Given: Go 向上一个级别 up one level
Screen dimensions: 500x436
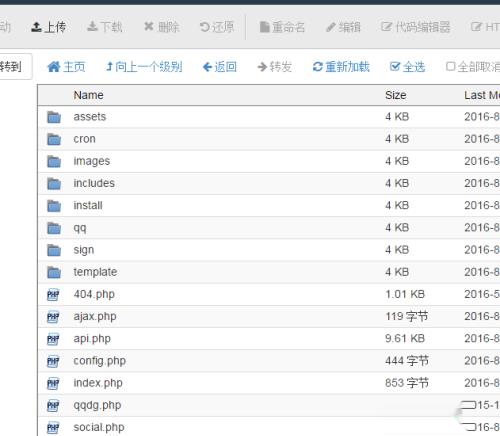Looking at the screenshot, I should point(144,67).
